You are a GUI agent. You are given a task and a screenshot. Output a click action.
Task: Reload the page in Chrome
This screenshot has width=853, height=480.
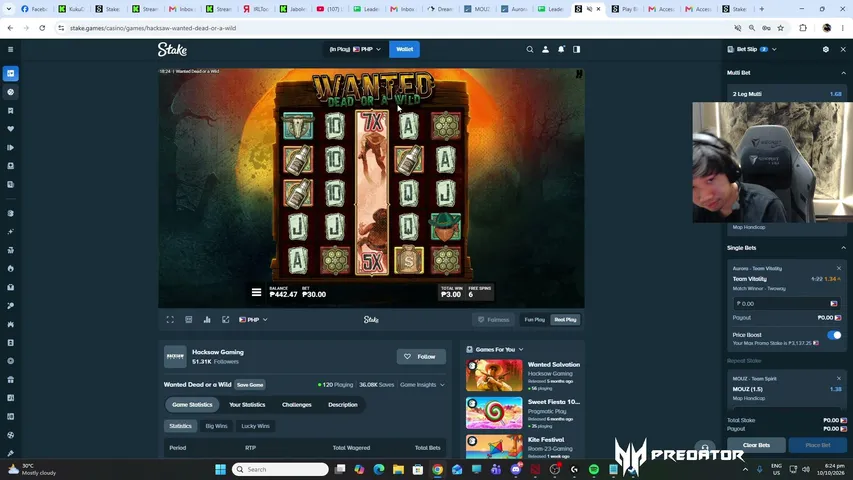(42, 28)
